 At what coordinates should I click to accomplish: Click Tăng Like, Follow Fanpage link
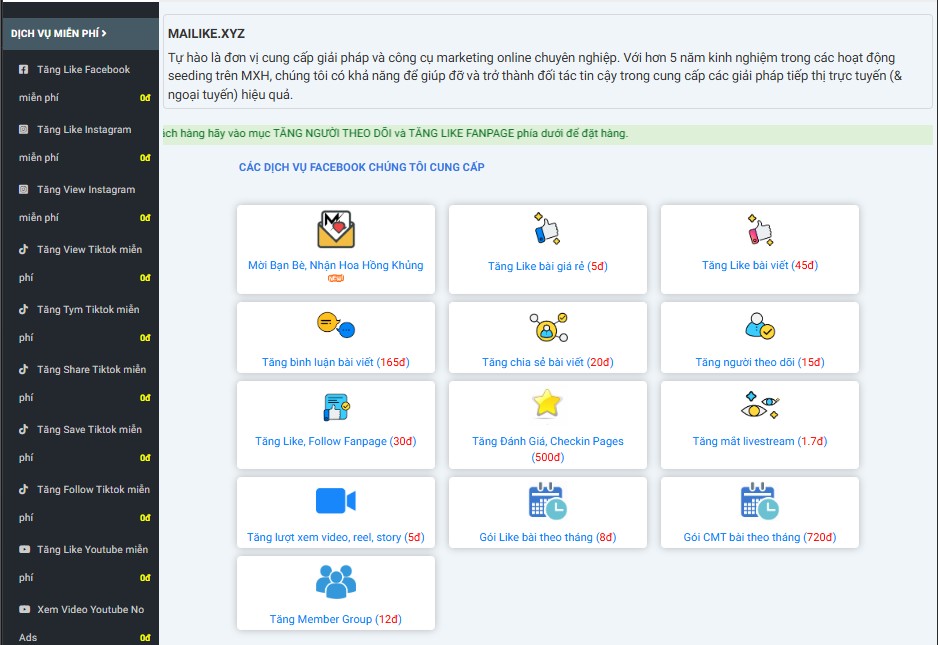pos(336,441)
